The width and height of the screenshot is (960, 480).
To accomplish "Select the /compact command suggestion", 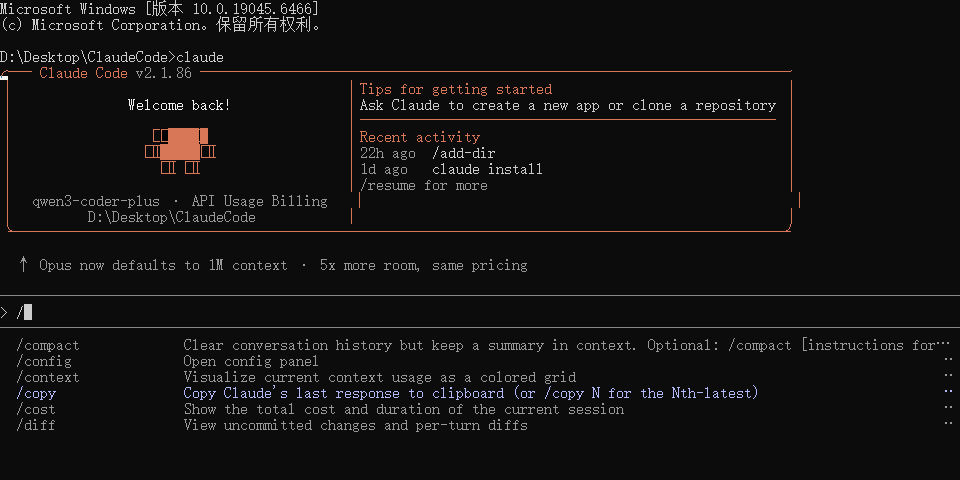I will click(x=48, y=345).
